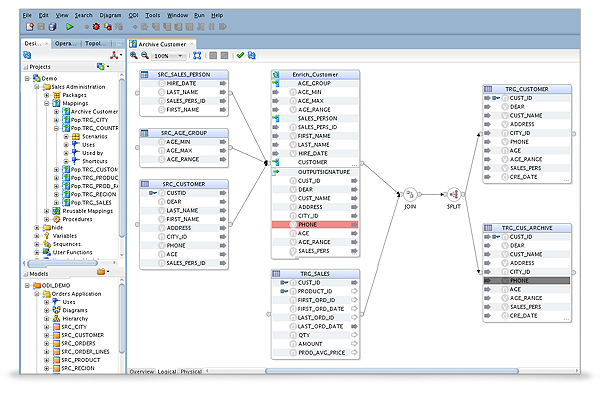The image size is (600, 400).
Task: Select the SPLIT component node
Action: pyautogui.click(x=453, y=194)
